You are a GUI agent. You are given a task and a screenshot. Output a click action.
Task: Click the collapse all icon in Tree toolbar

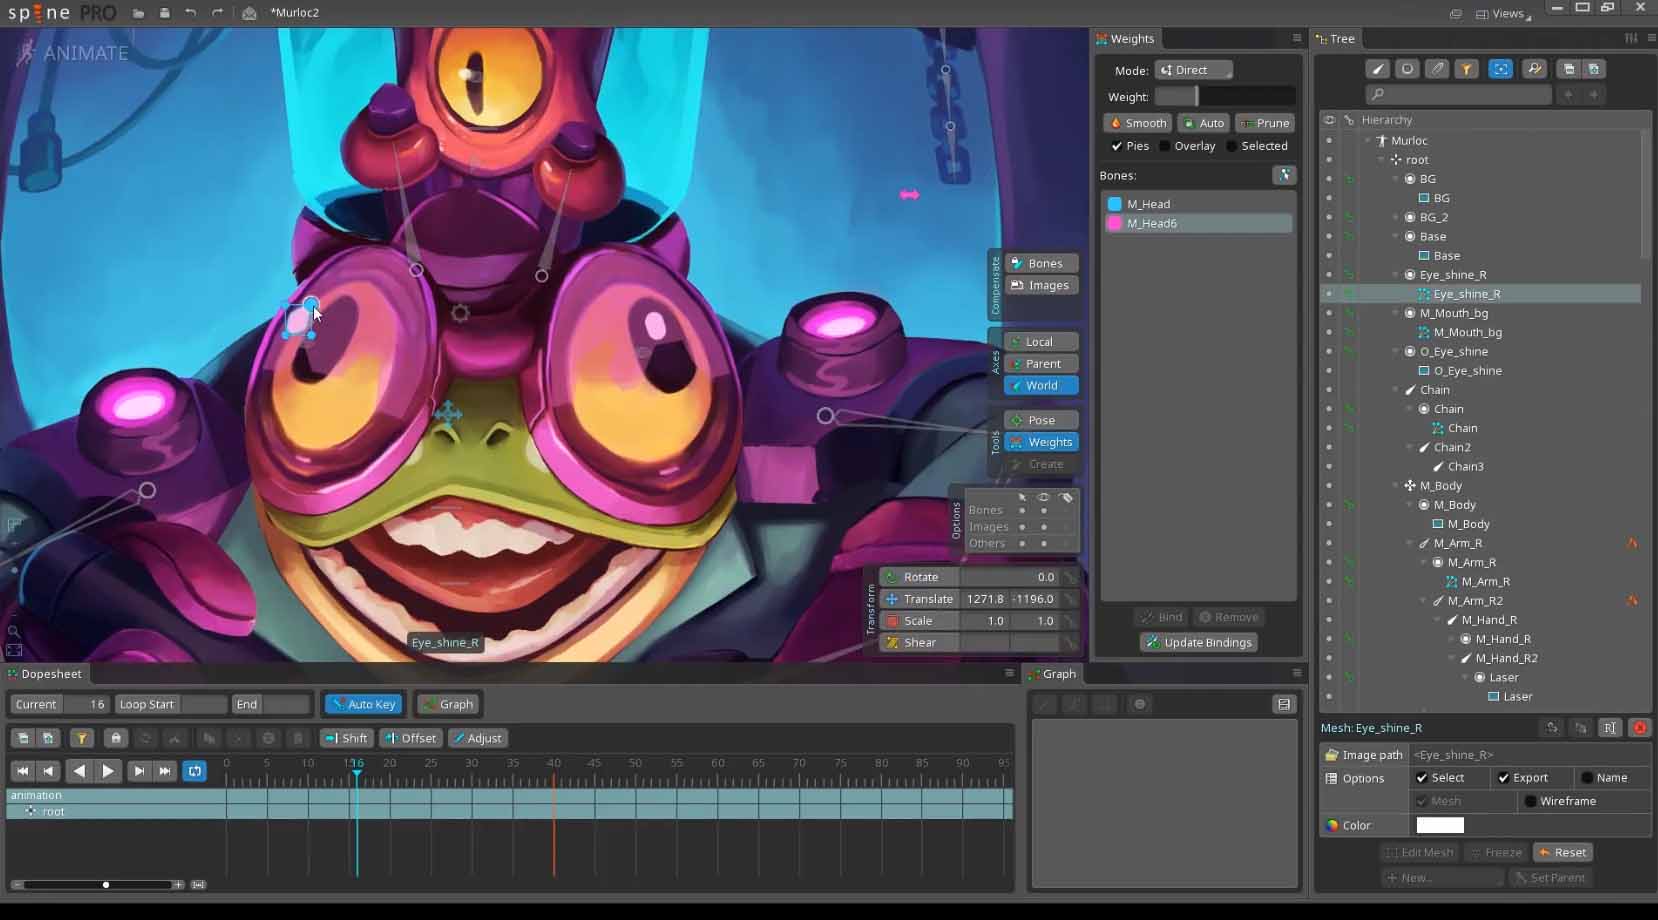(1569, 69)
